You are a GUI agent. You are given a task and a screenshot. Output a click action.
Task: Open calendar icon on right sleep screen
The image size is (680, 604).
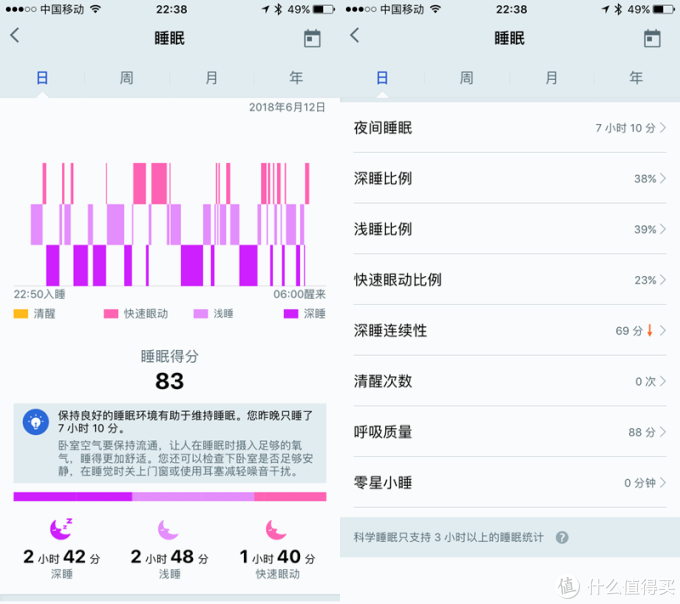tap(652, 38)
